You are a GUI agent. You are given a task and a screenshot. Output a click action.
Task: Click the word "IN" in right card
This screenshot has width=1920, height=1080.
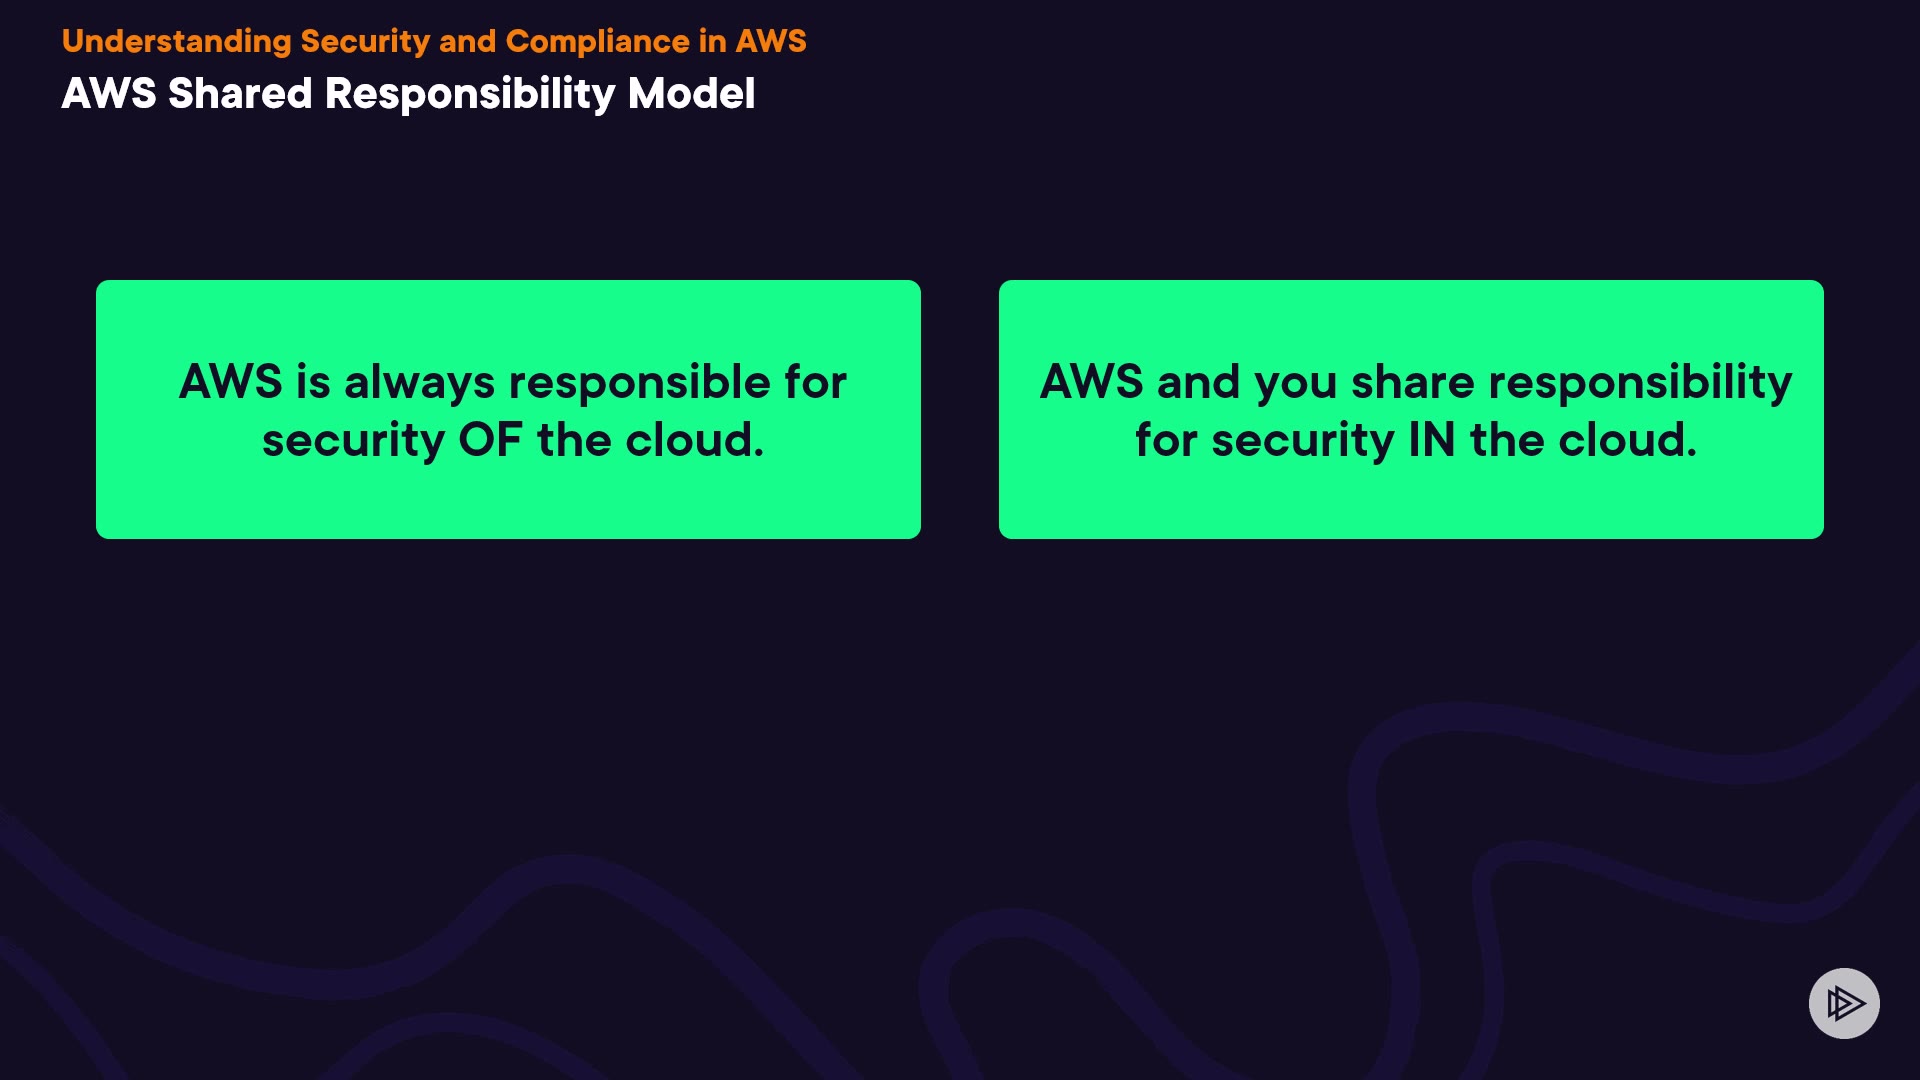tap(1431, 440)
